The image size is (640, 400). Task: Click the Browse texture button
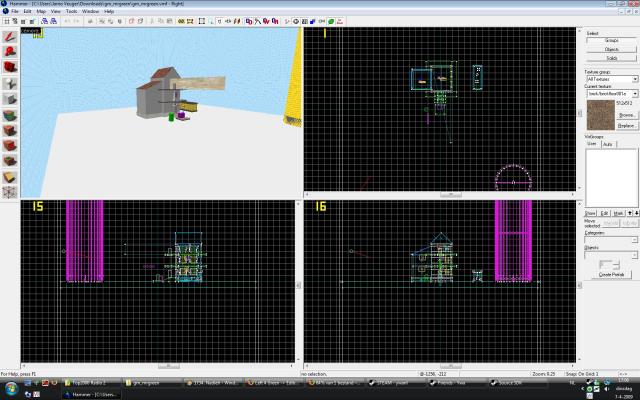tap(627, 115)
